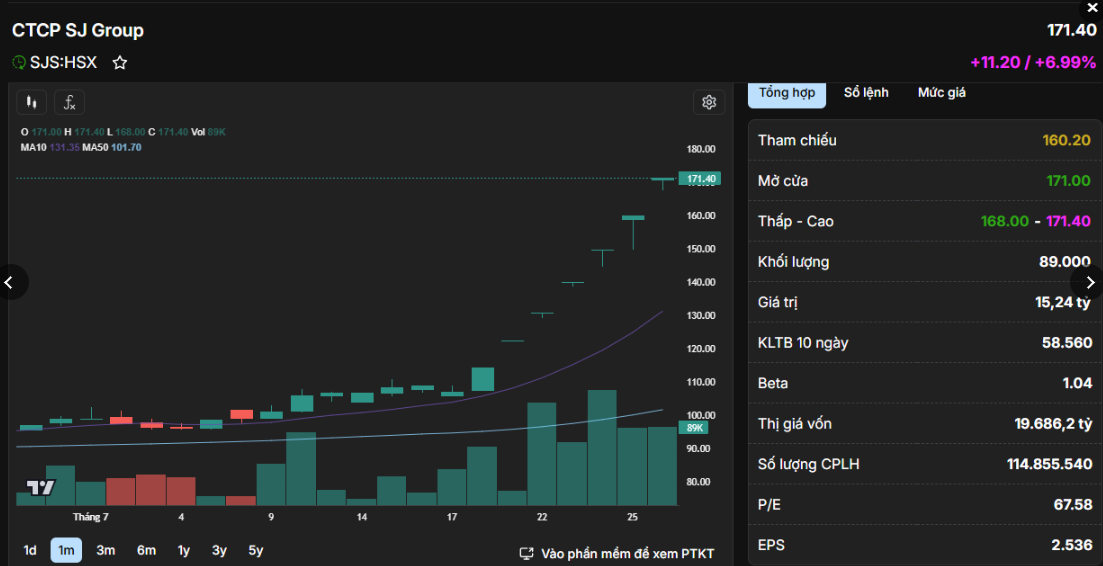Viewport: 1103px width, 566px height.
Task: Click the MA50 indicator legend
Action: click(112, 148)
